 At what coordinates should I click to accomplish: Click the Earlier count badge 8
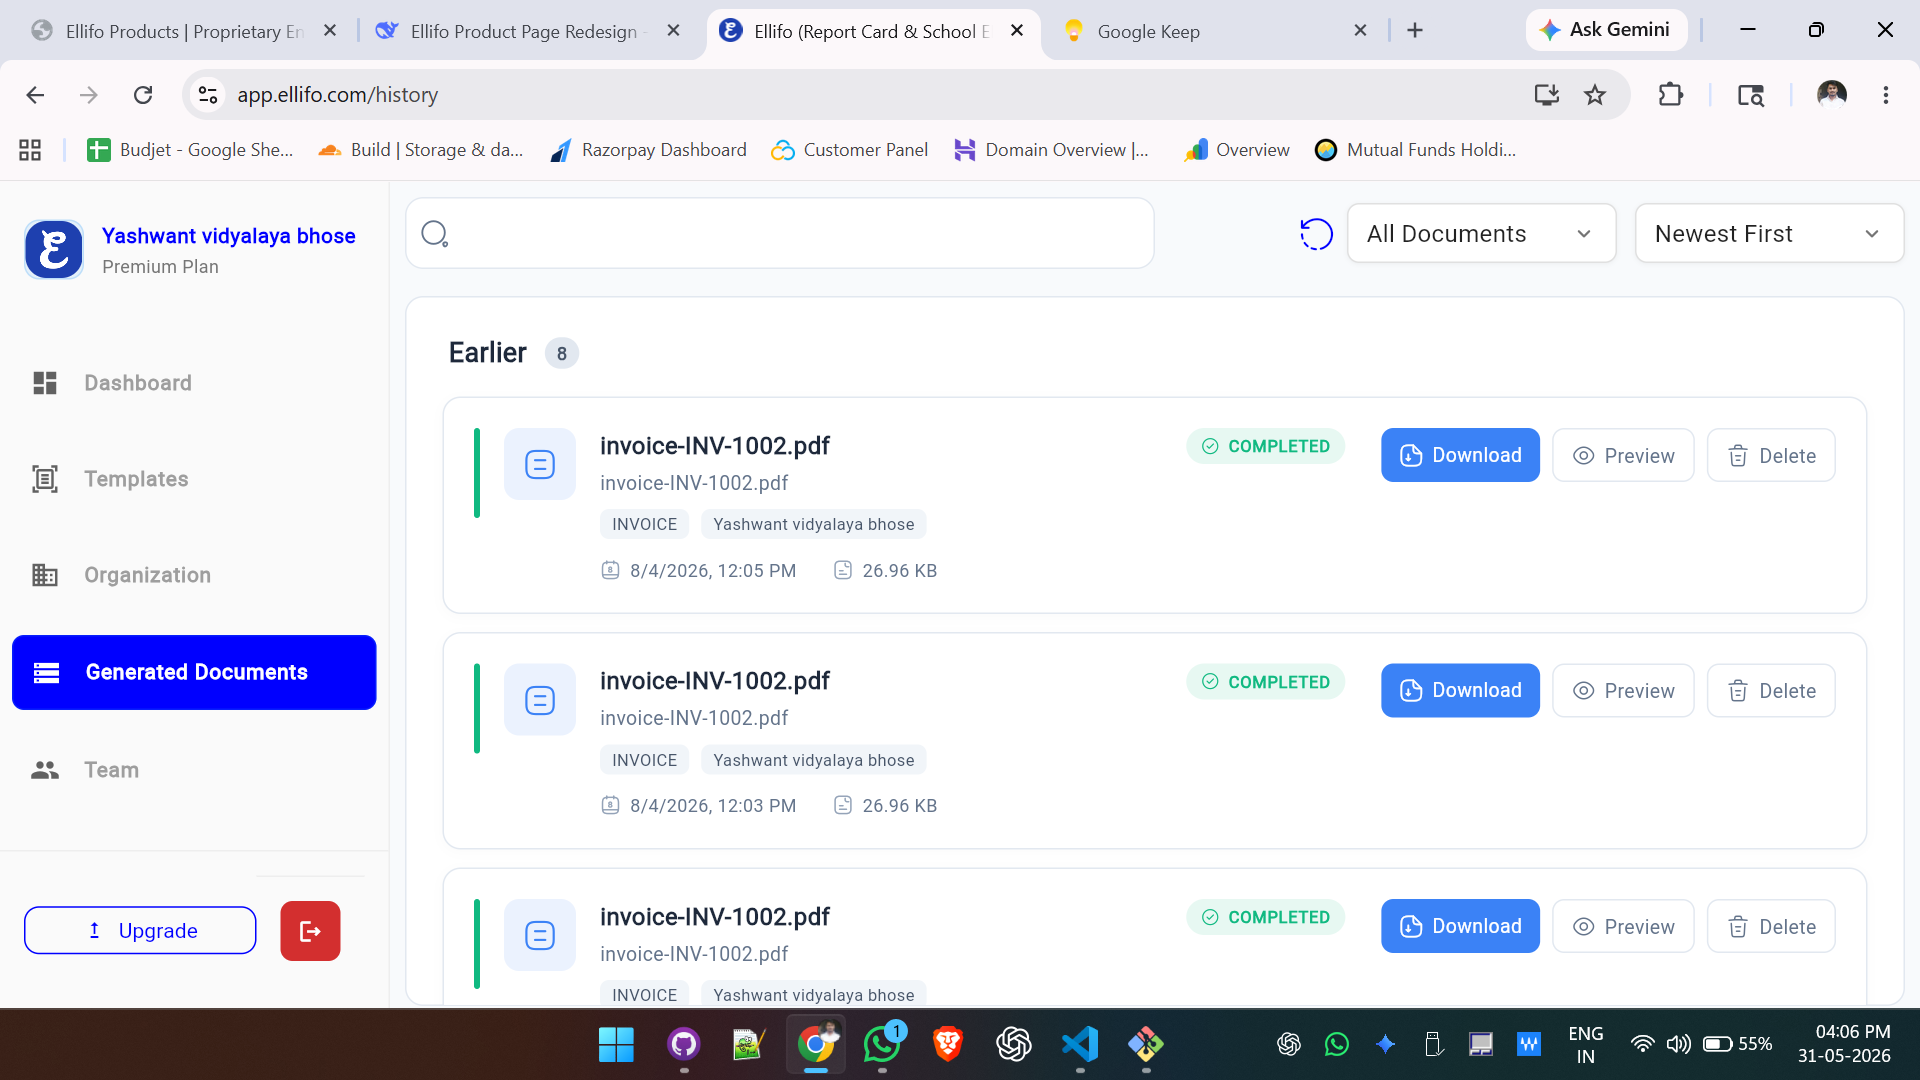pos(562,353)
